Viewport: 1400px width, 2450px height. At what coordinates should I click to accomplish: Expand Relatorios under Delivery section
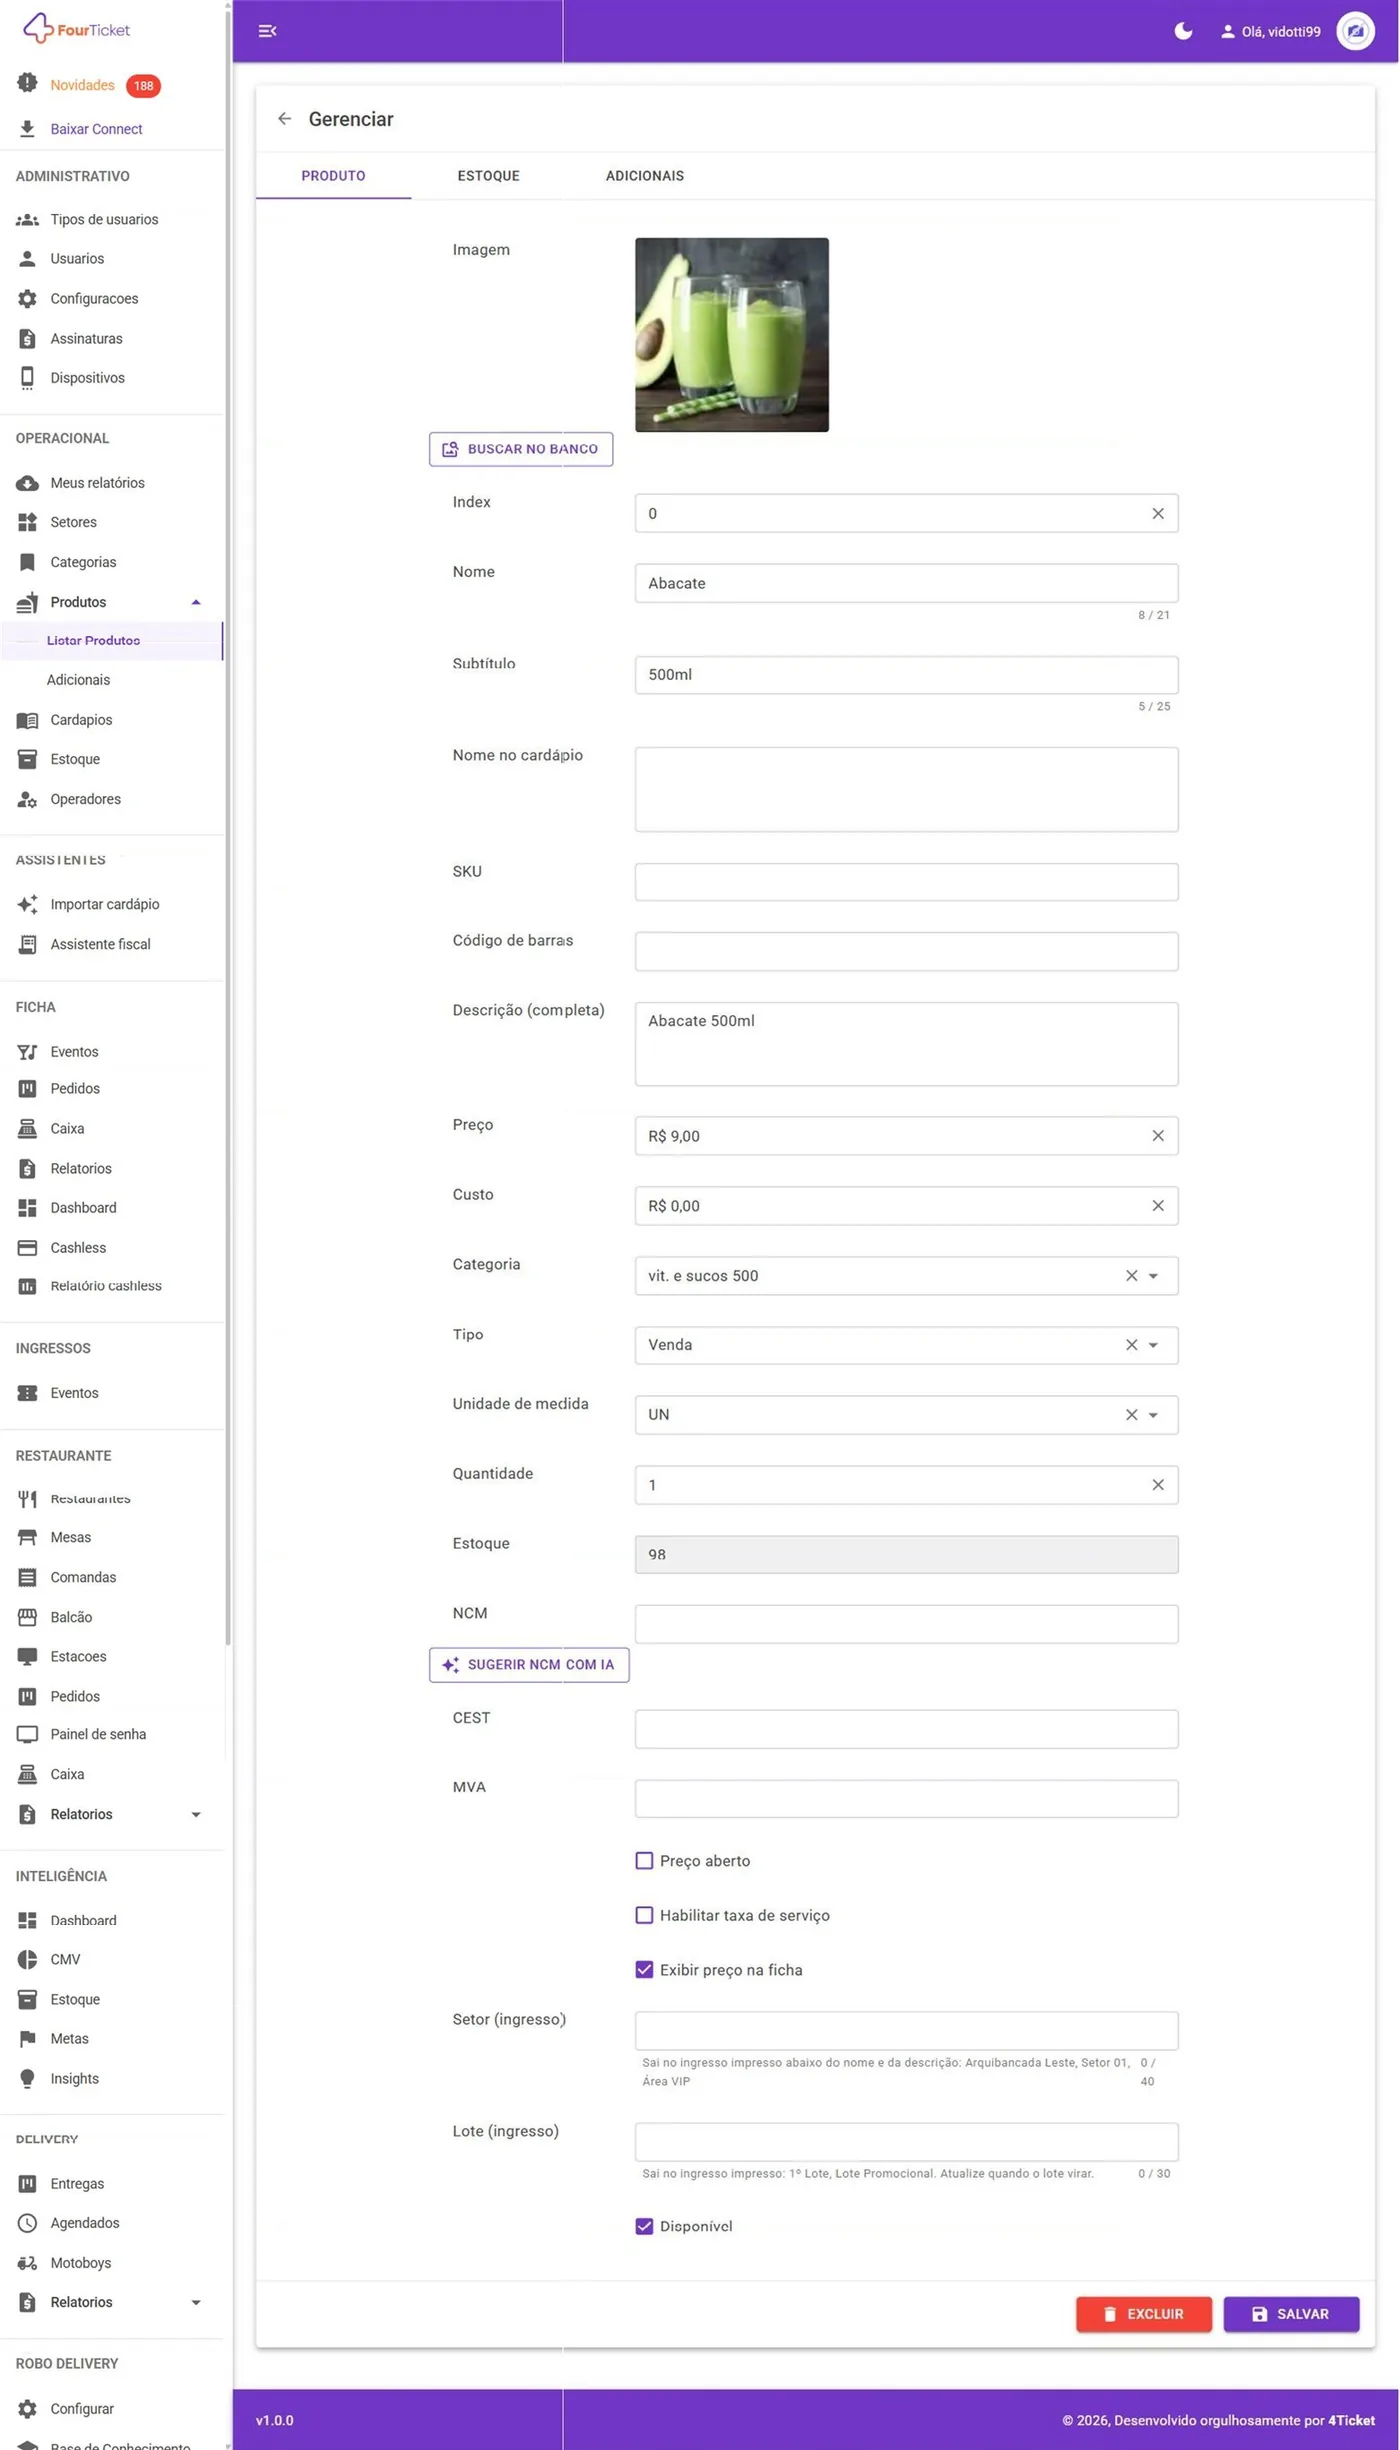(196, 2302)
